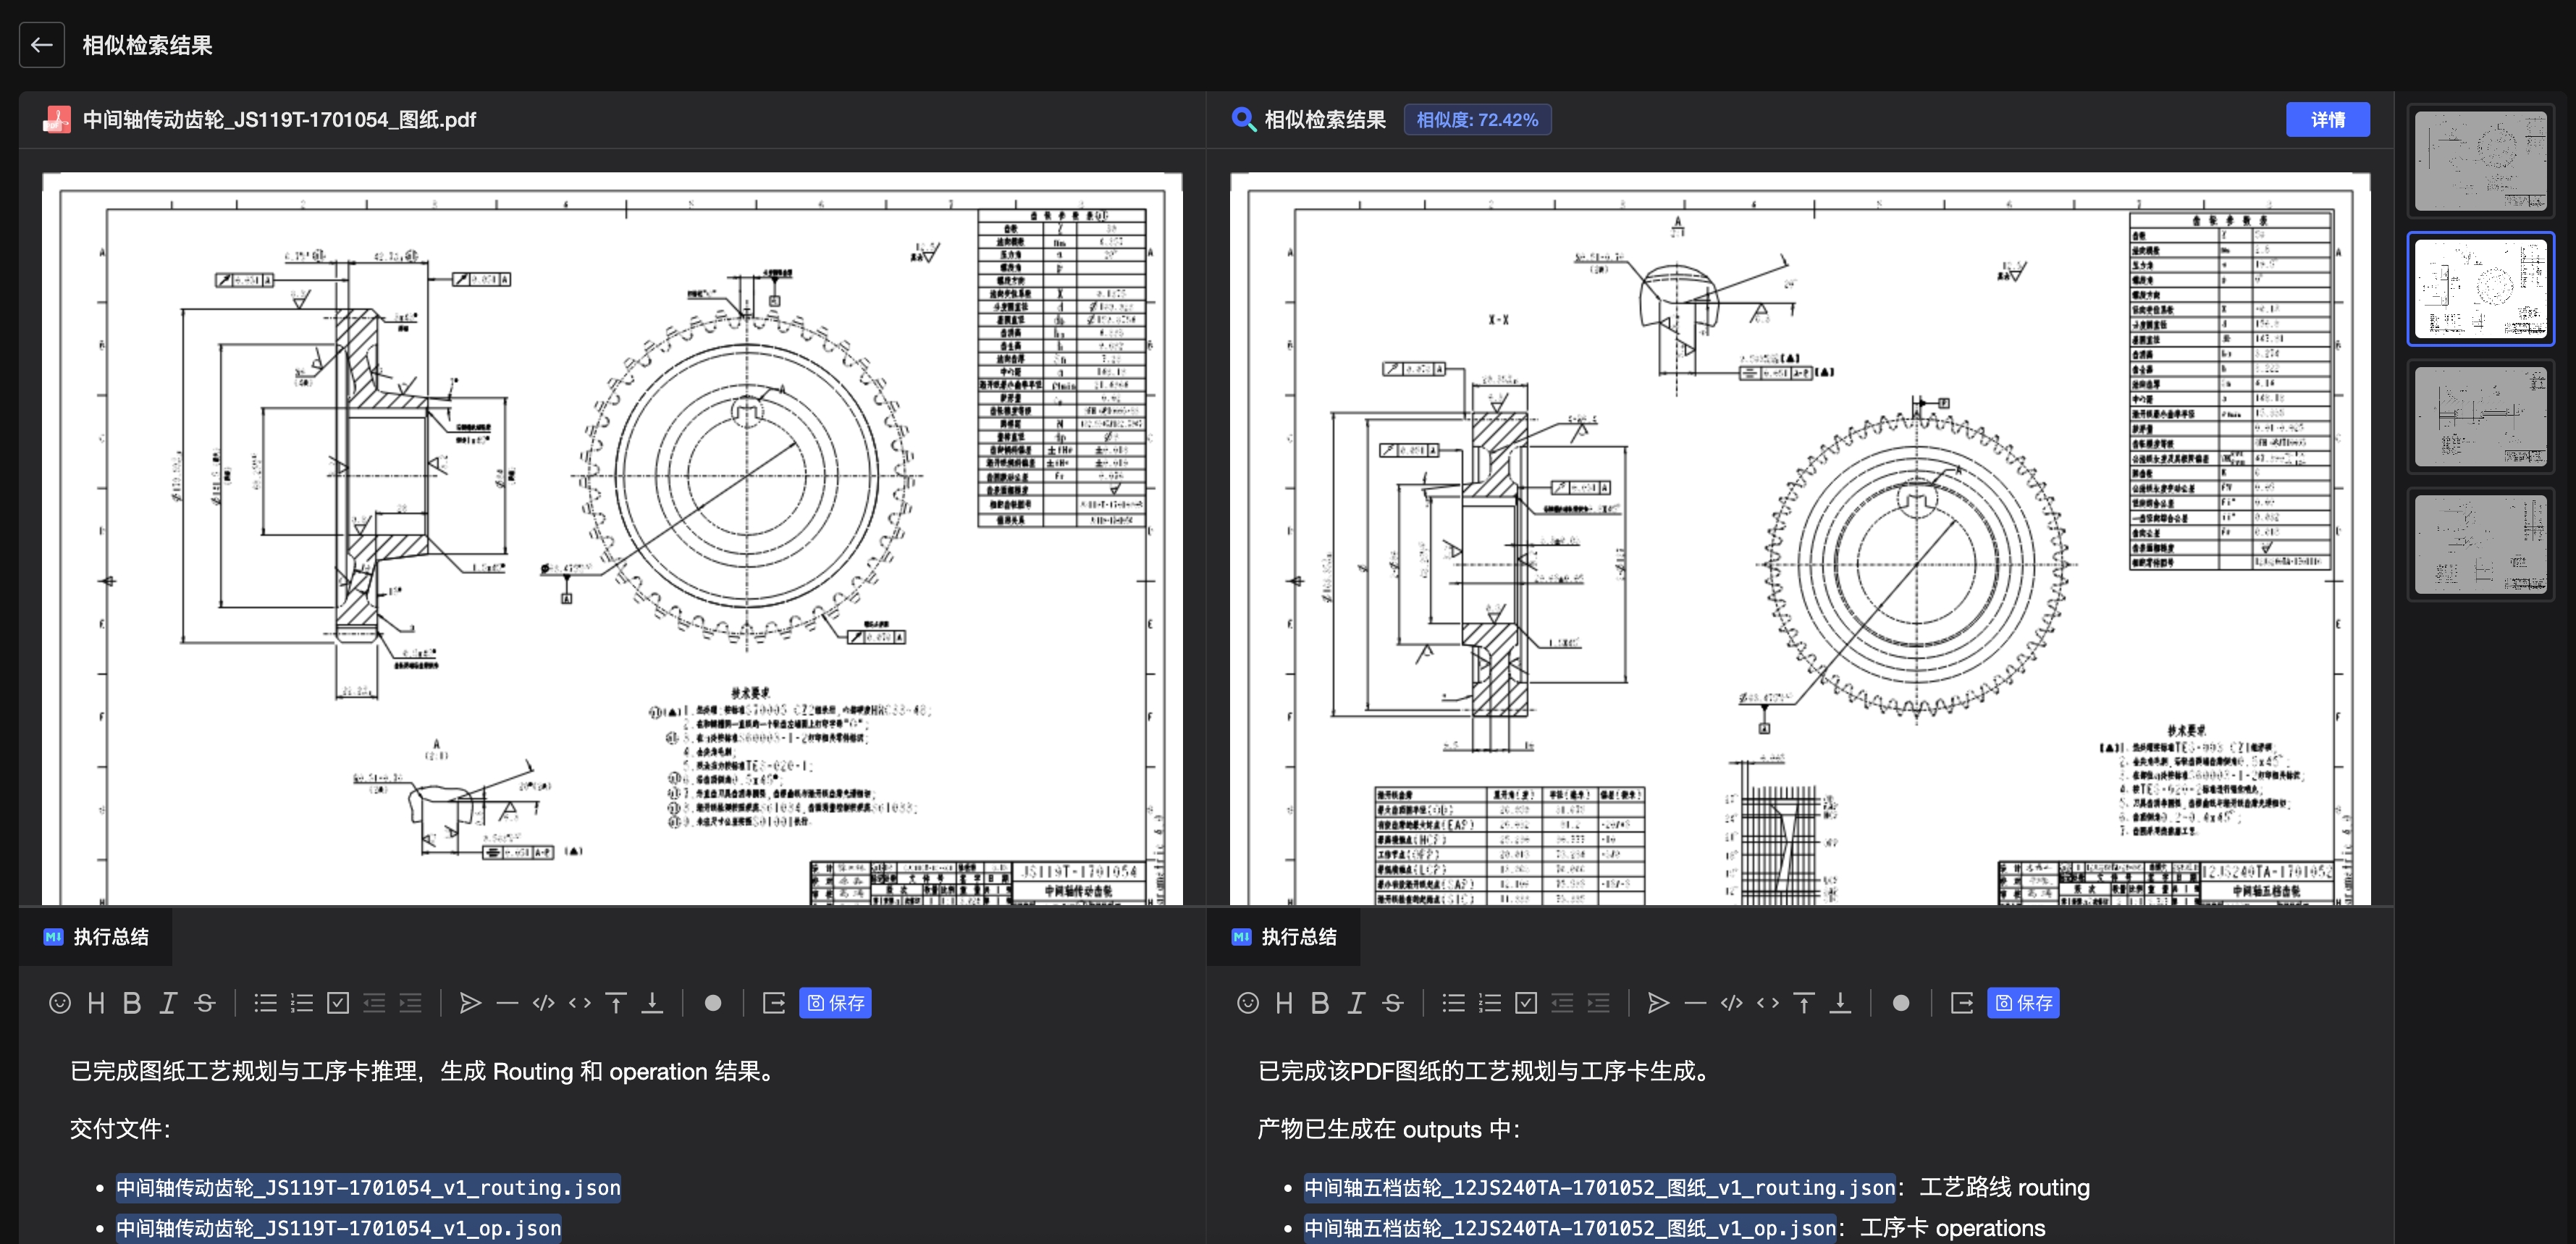Insert task checkbox list in right editor
The image size is (2576, 1244).
[x=1526, y=1003]
